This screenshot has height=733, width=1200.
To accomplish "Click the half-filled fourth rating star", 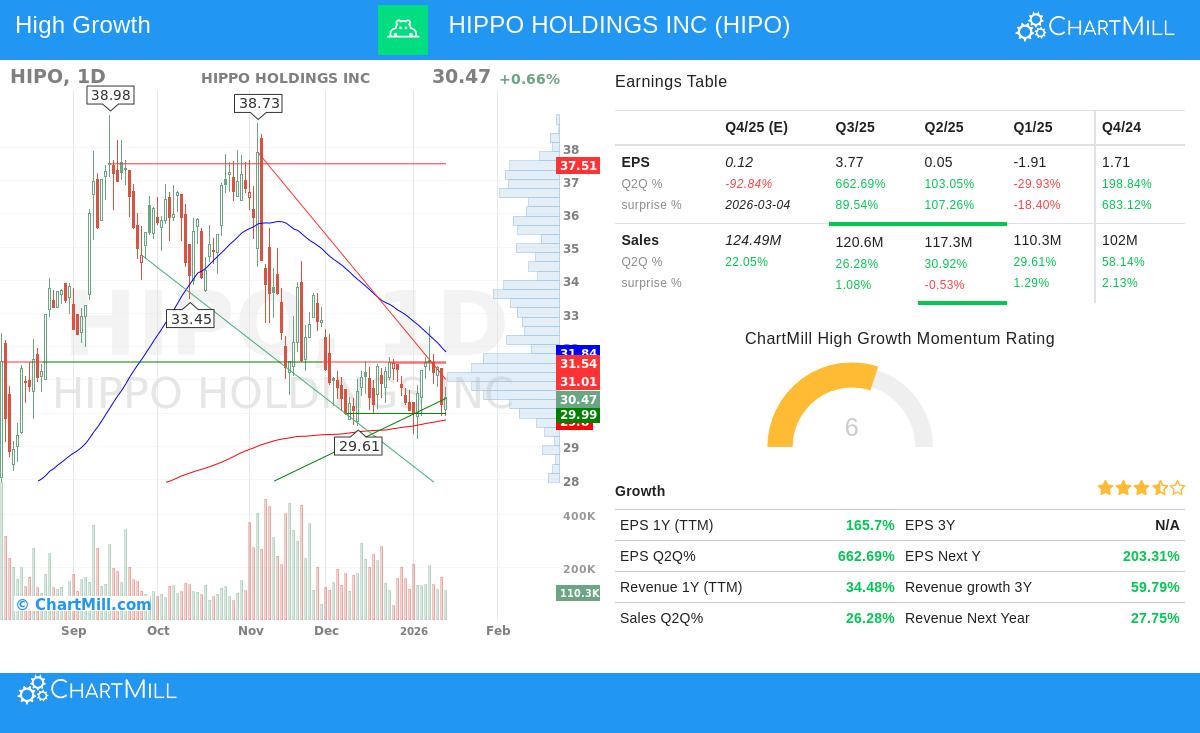I will [x=1160, y=488].
